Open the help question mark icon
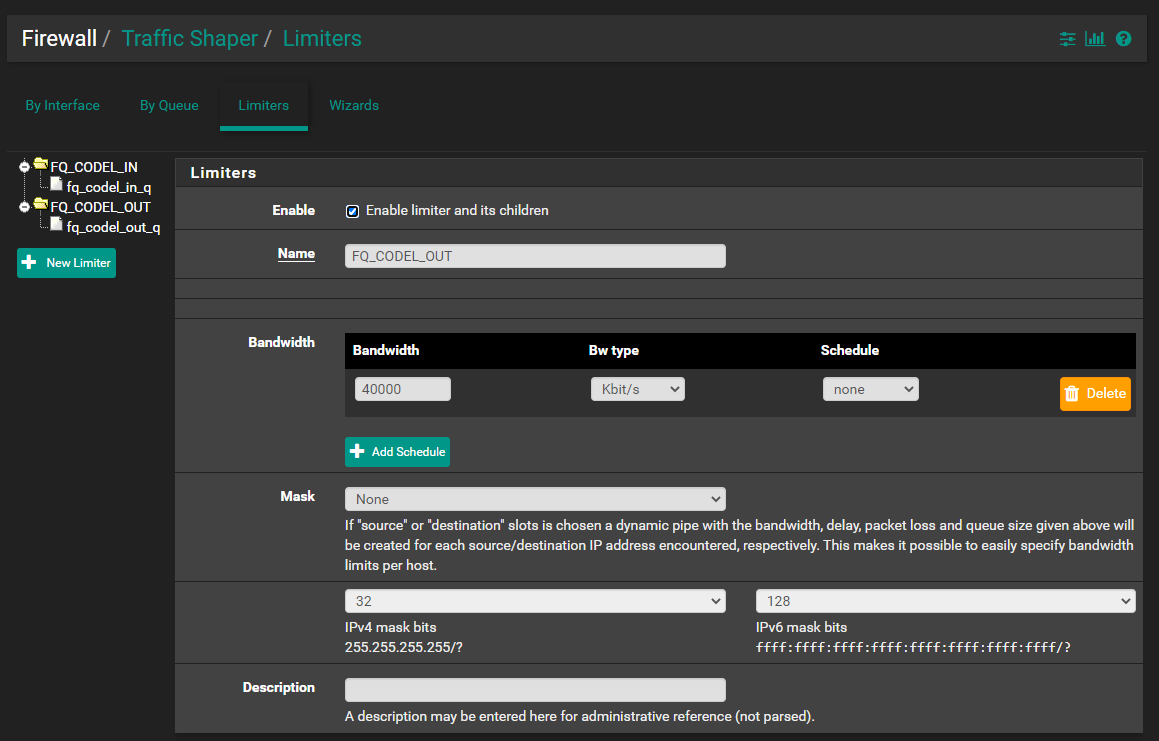Viewport: 1159px width, 741px height. [x=1124, y=39]
